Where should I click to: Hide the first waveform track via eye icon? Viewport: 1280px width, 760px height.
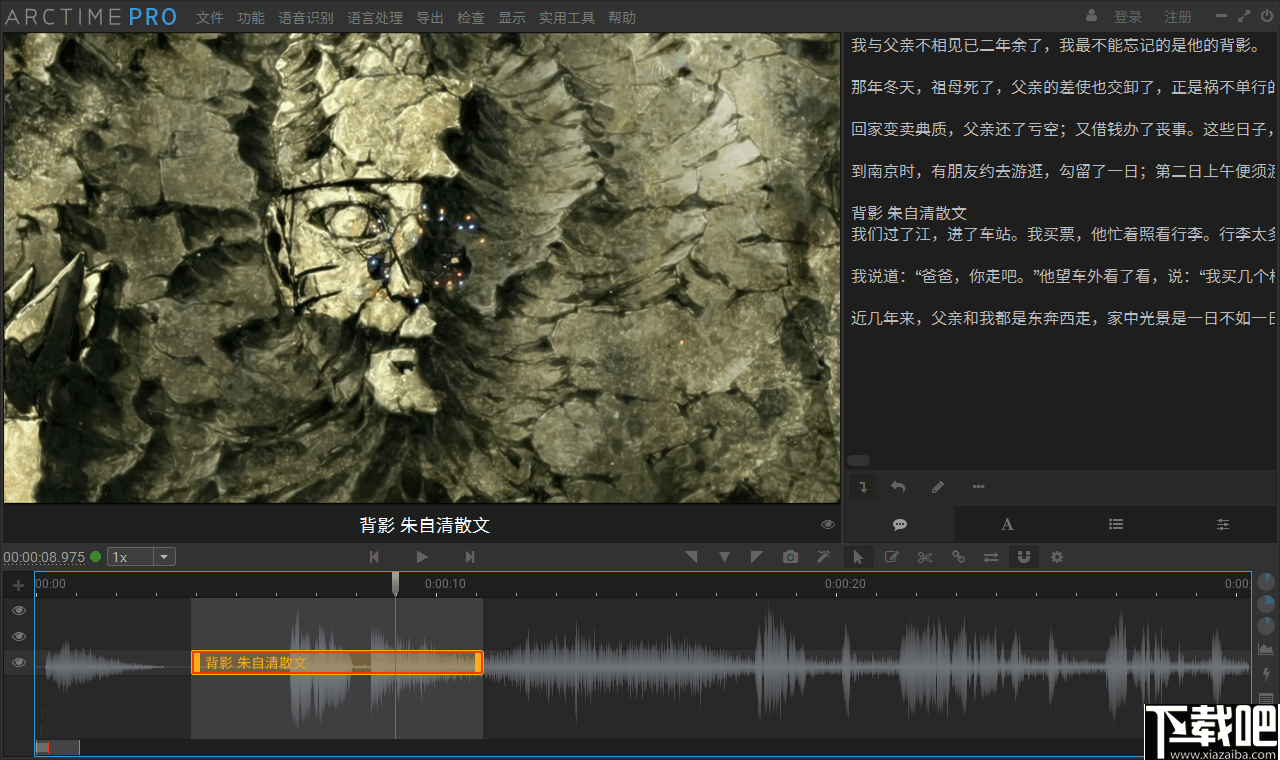click(x=18, y=610)
